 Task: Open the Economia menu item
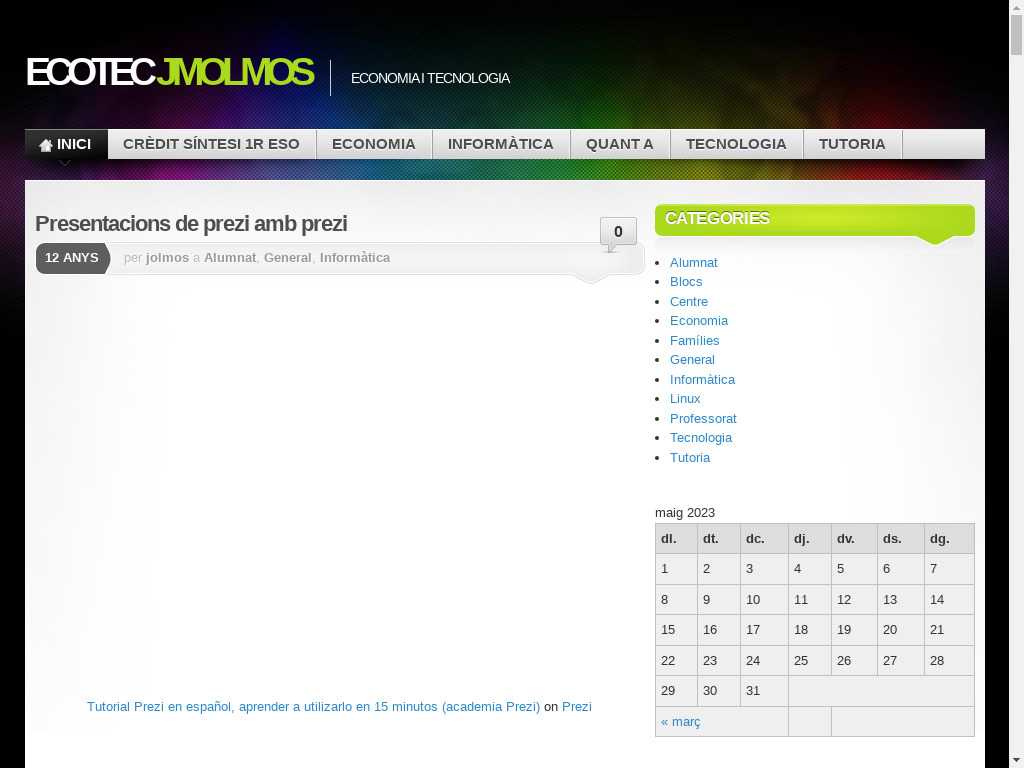(373, 144)
